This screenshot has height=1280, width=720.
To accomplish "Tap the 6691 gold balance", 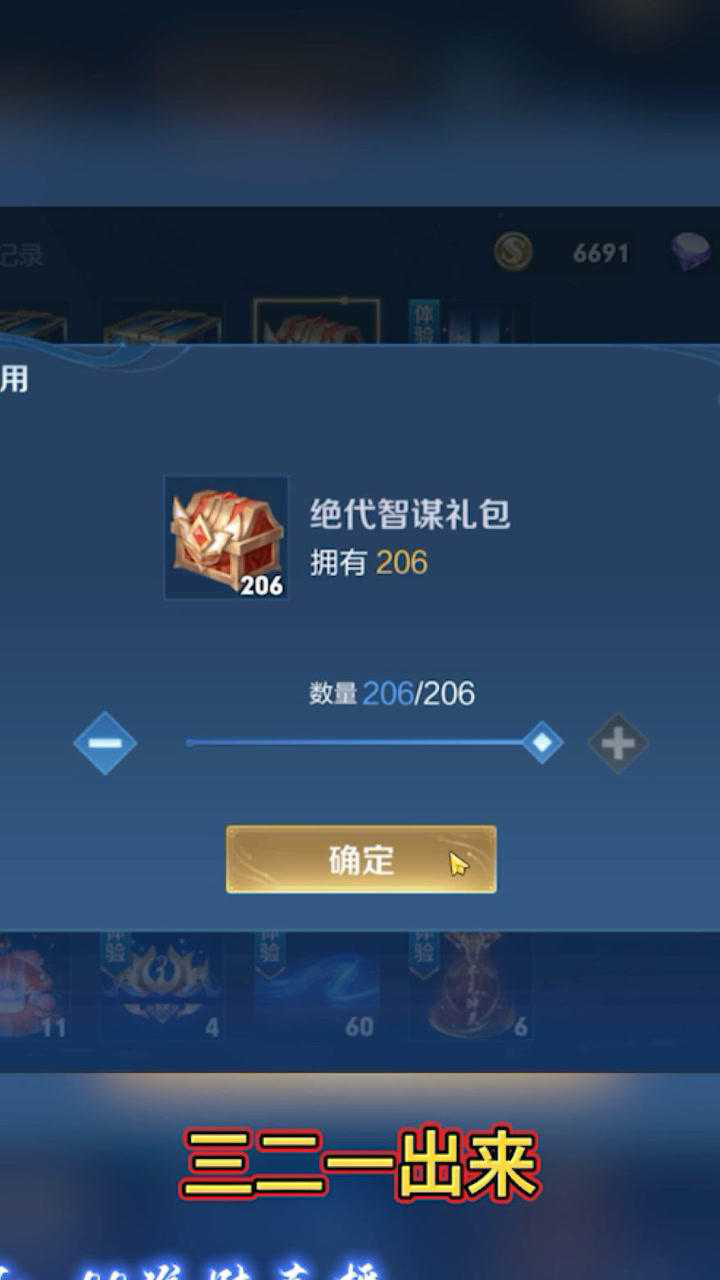I will (x=601, y=253).
